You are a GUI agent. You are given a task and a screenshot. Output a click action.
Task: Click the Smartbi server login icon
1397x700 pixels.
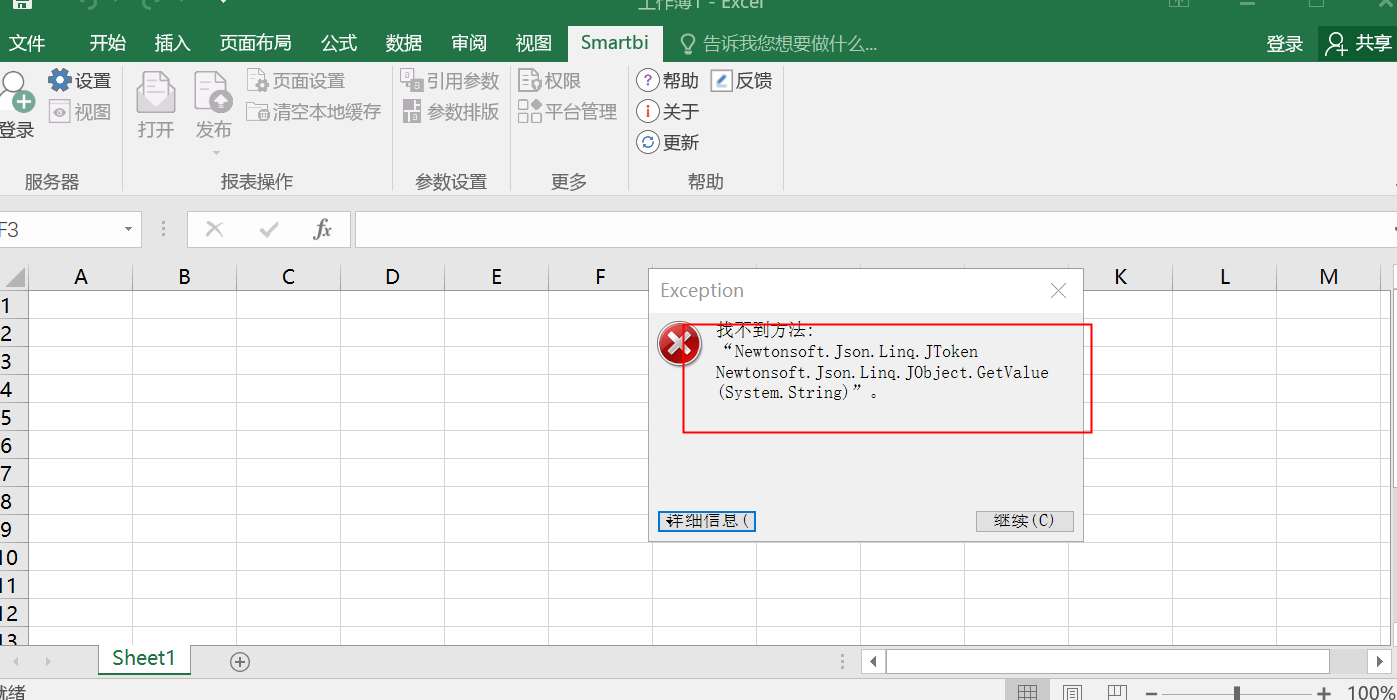click(x=16, y=105)
